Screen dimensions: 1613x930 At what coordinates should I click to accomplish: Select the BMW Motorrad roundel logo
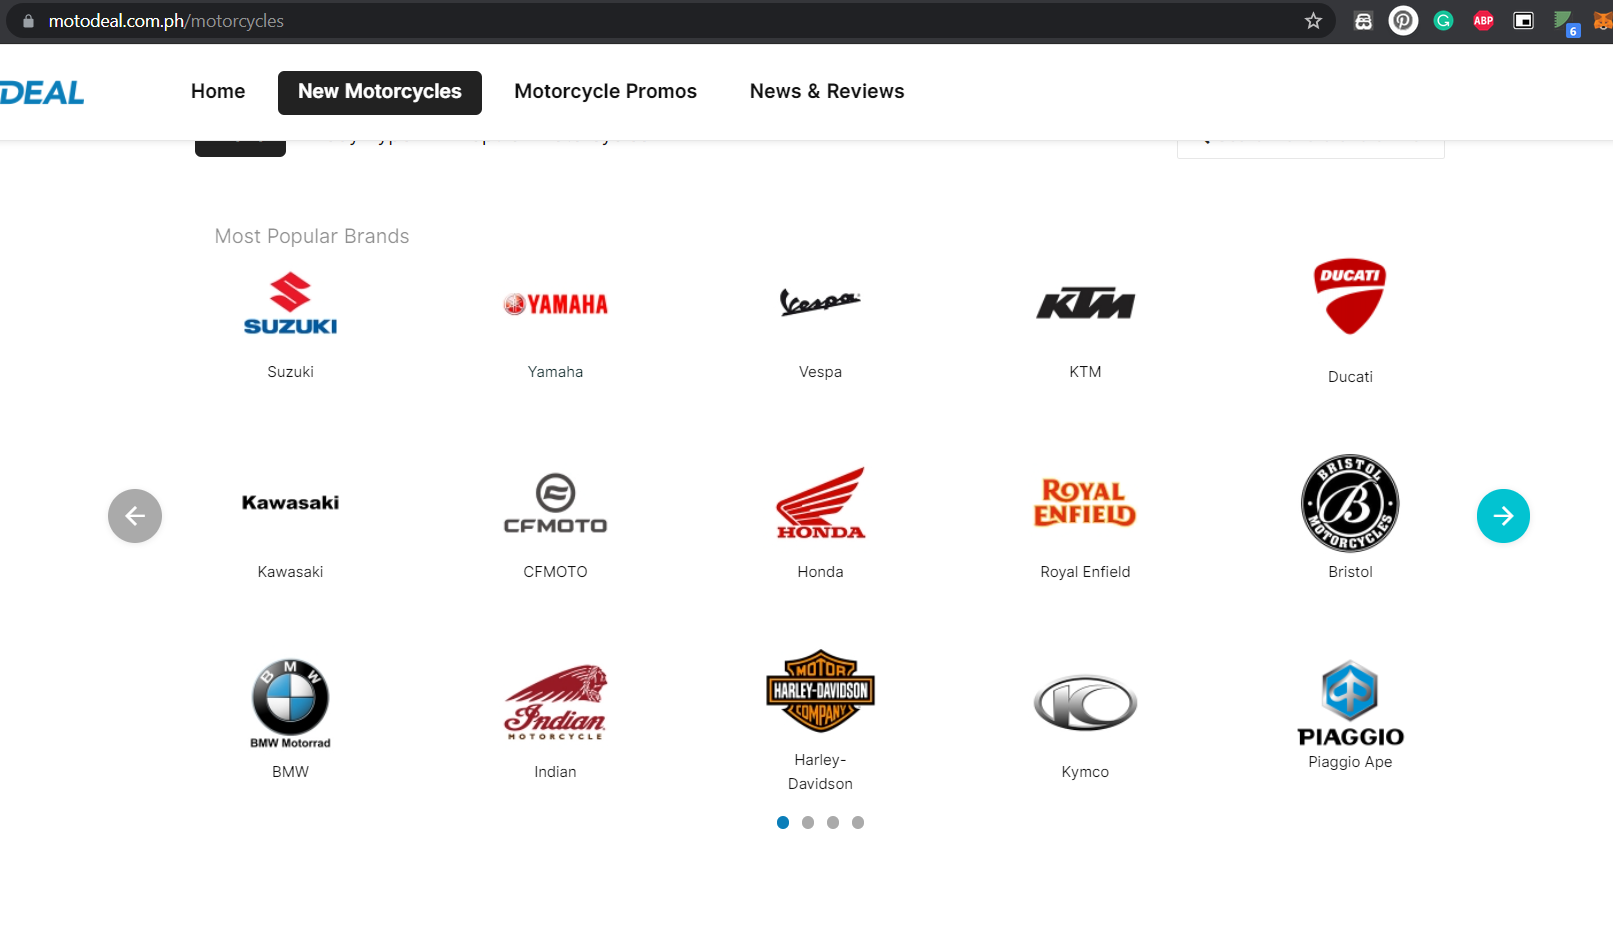[x=290, y=703]
